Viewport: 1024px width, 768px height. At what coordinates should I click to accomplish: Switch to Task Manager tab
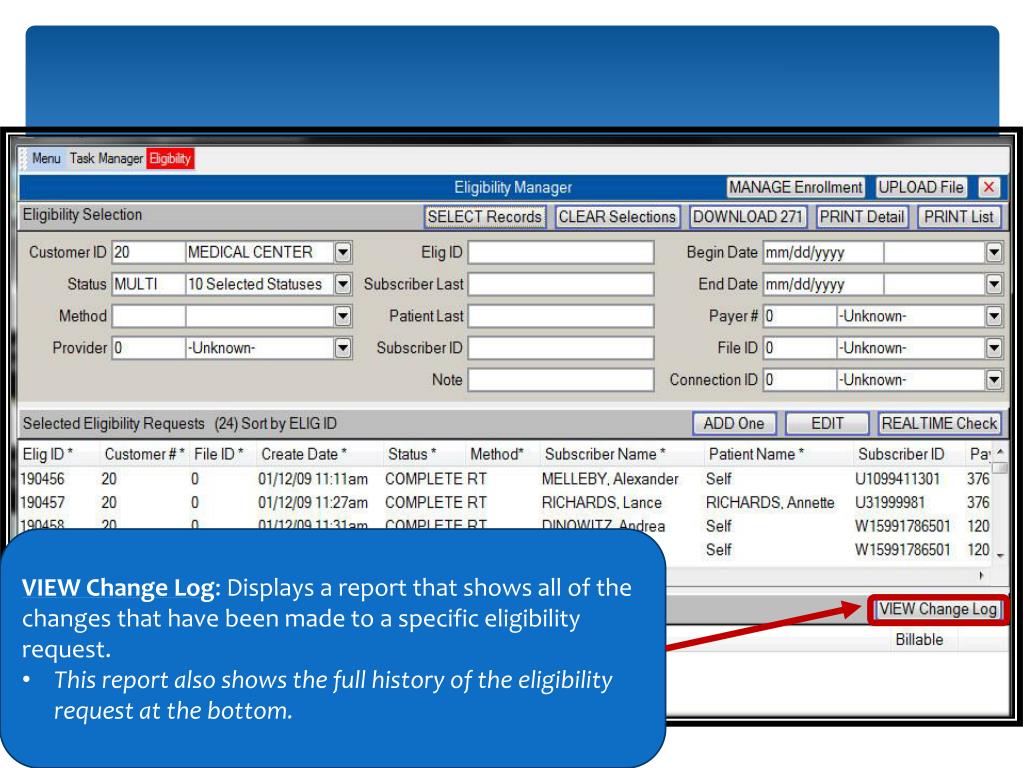[x=106, y=158]
